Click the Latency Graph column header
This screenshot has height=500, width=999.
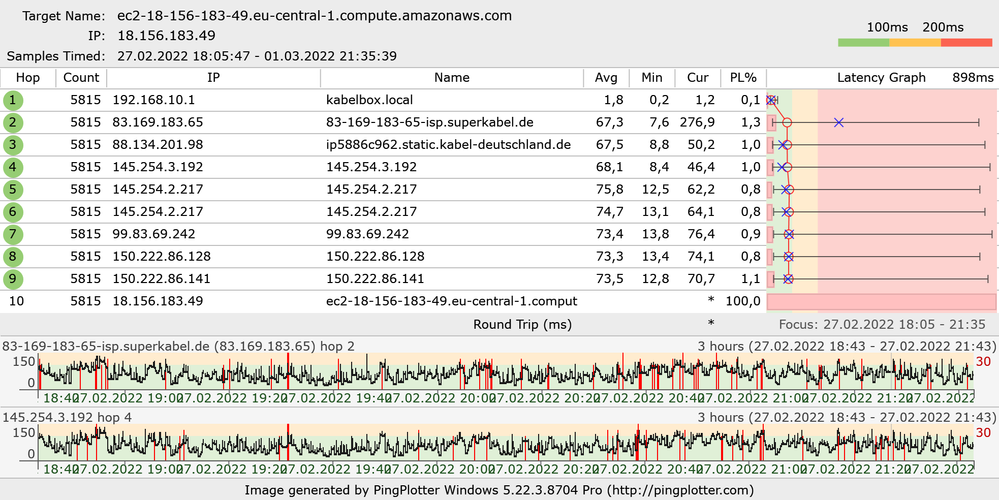click(x=881, y=78)
